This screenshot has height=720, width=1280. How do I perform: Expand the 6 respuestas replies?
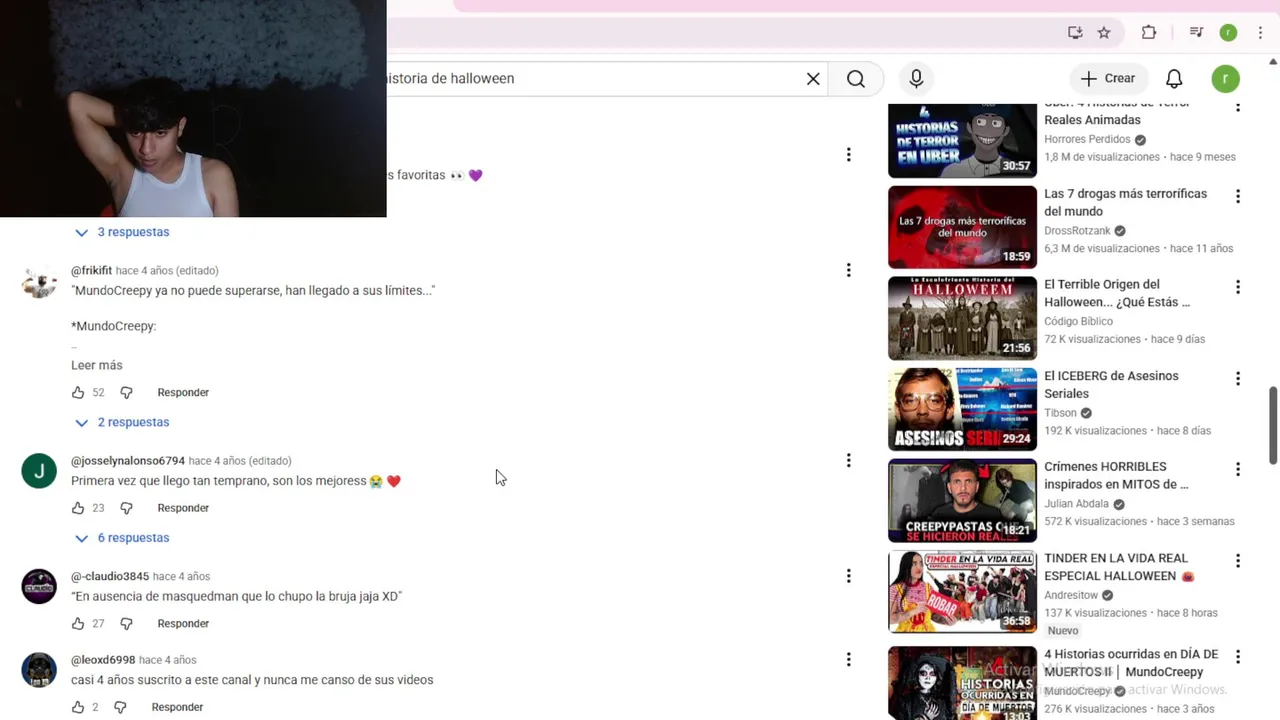[x=122, y=538]
